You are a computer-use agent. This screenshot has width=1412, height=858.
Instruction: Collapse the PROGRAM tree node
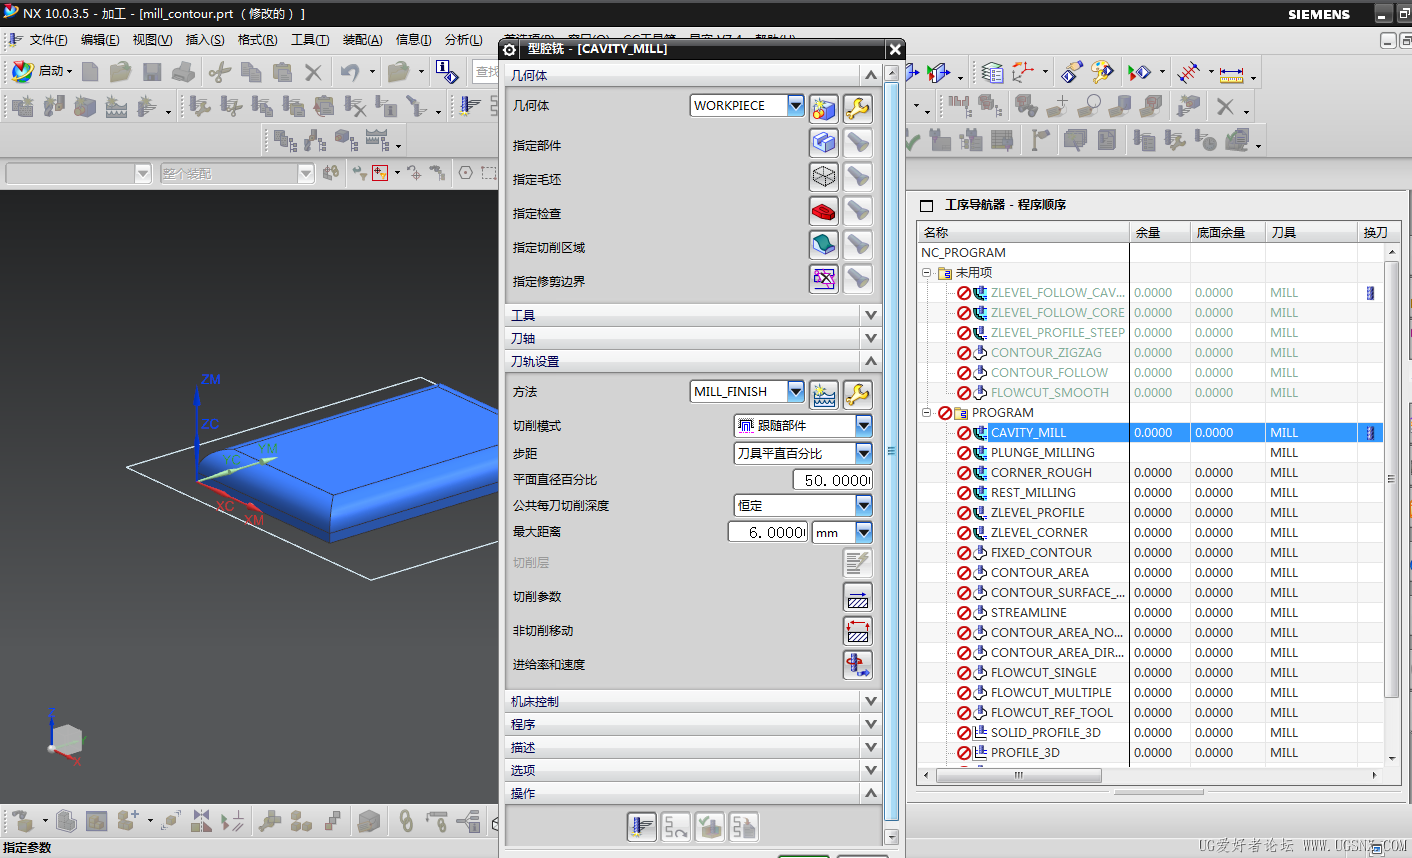[926, 412]
